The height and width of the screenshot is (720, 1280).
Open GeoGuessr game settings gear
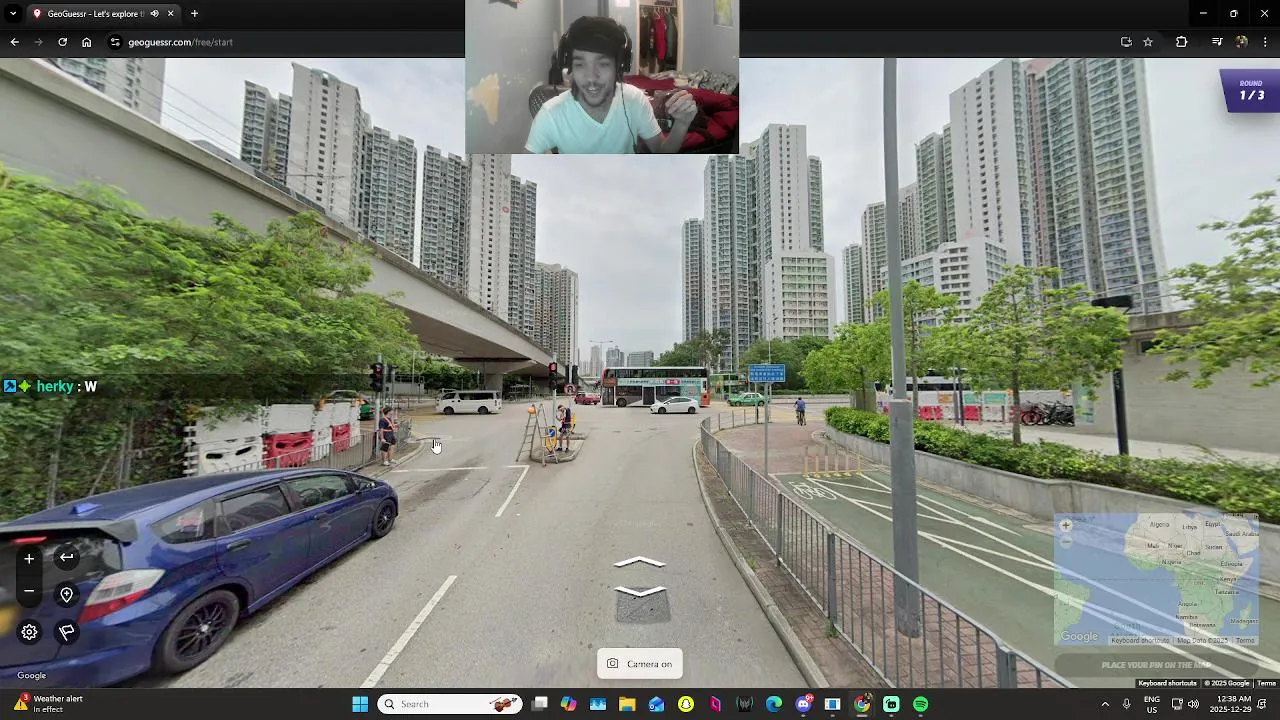(29, 632)
